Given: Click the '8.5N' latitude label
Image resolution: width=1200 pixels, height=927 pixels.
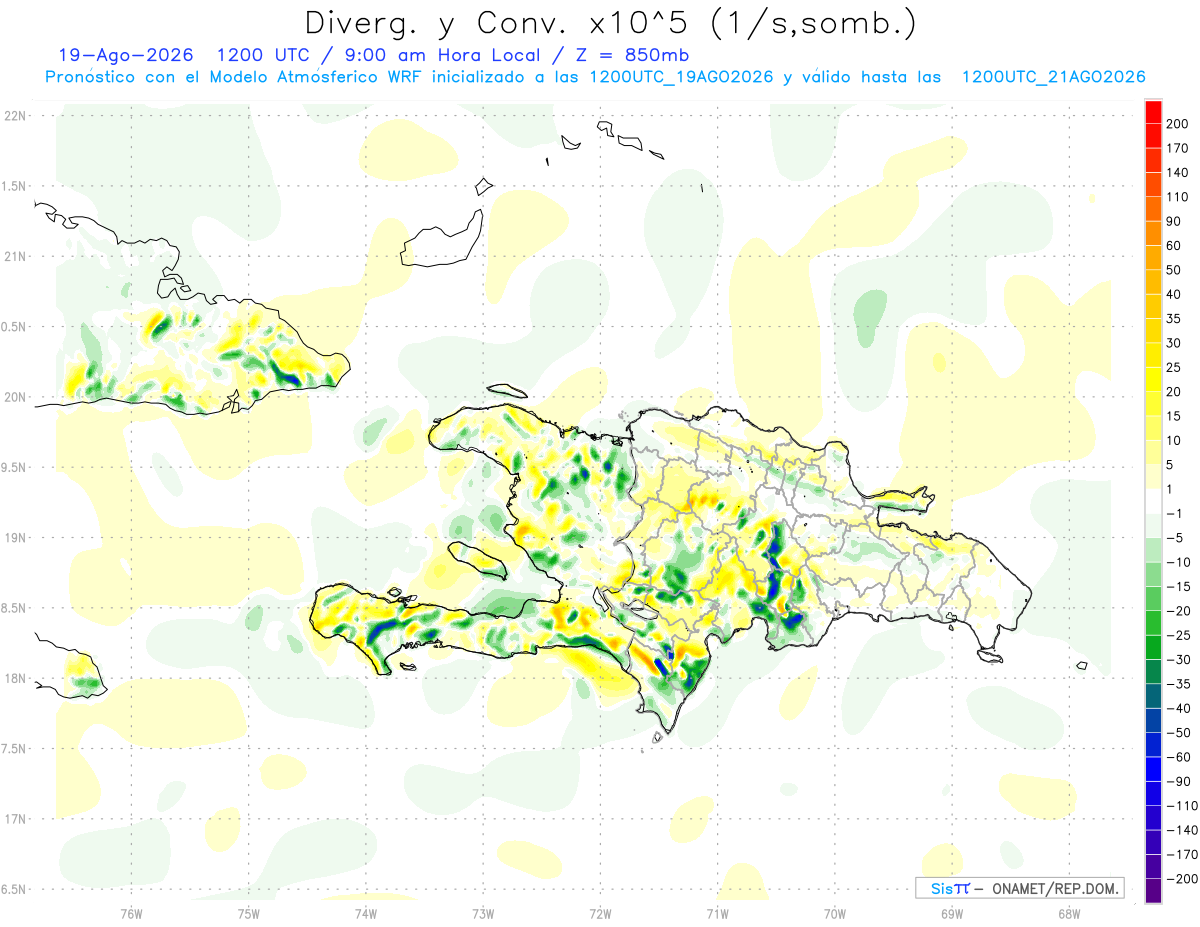Looking at the screenshot, I should (14, 608).
